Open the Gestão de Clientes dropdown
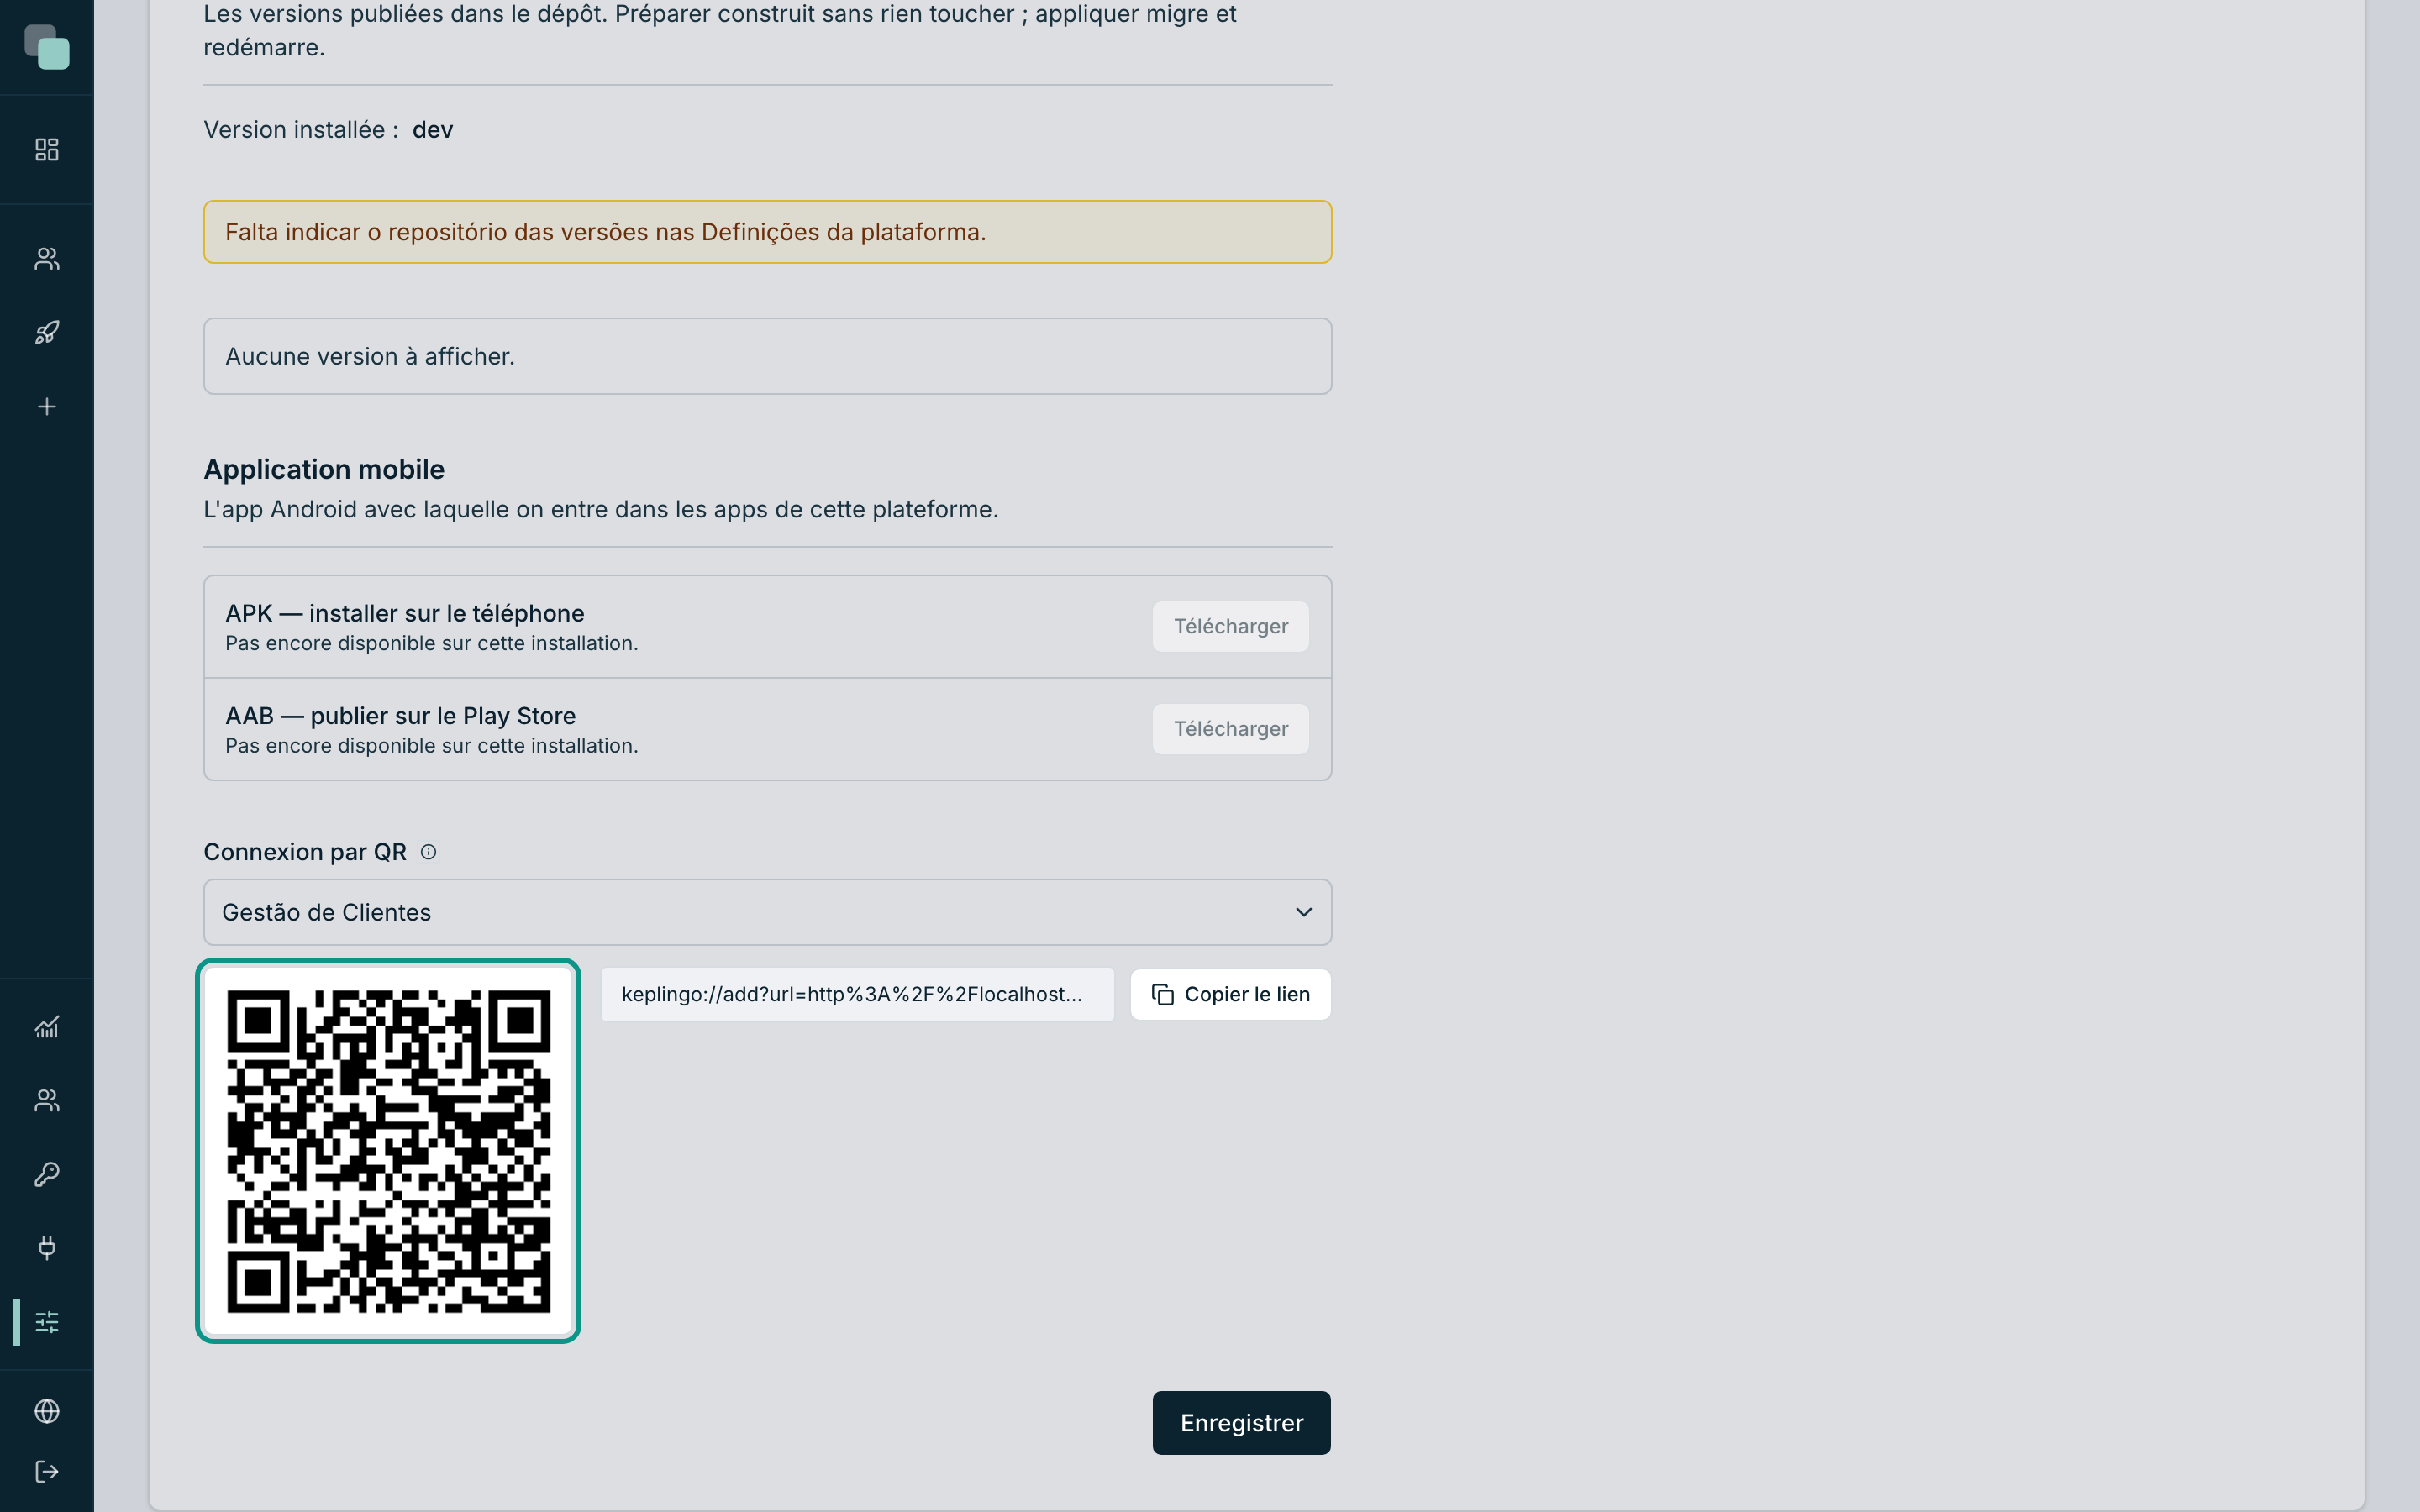This screenshot has width=2420, height=1512. 767,912
